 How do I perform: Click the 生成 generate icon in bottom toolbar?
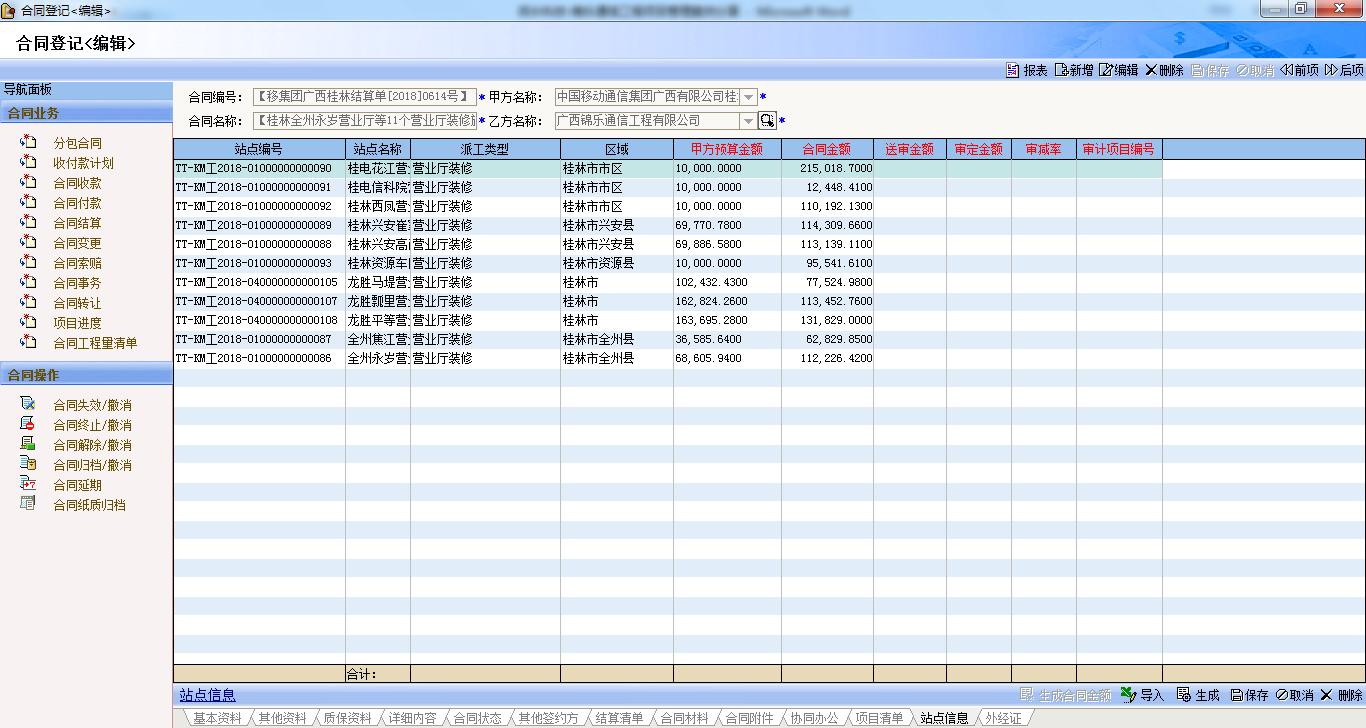coord(1184,695)
